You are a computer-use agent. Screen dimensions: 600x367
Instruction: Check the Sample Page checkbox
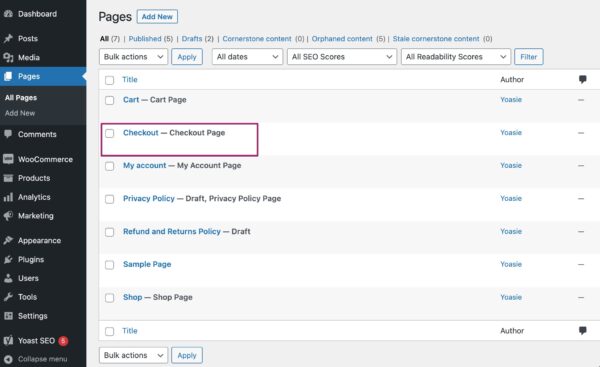click(109, 265)
